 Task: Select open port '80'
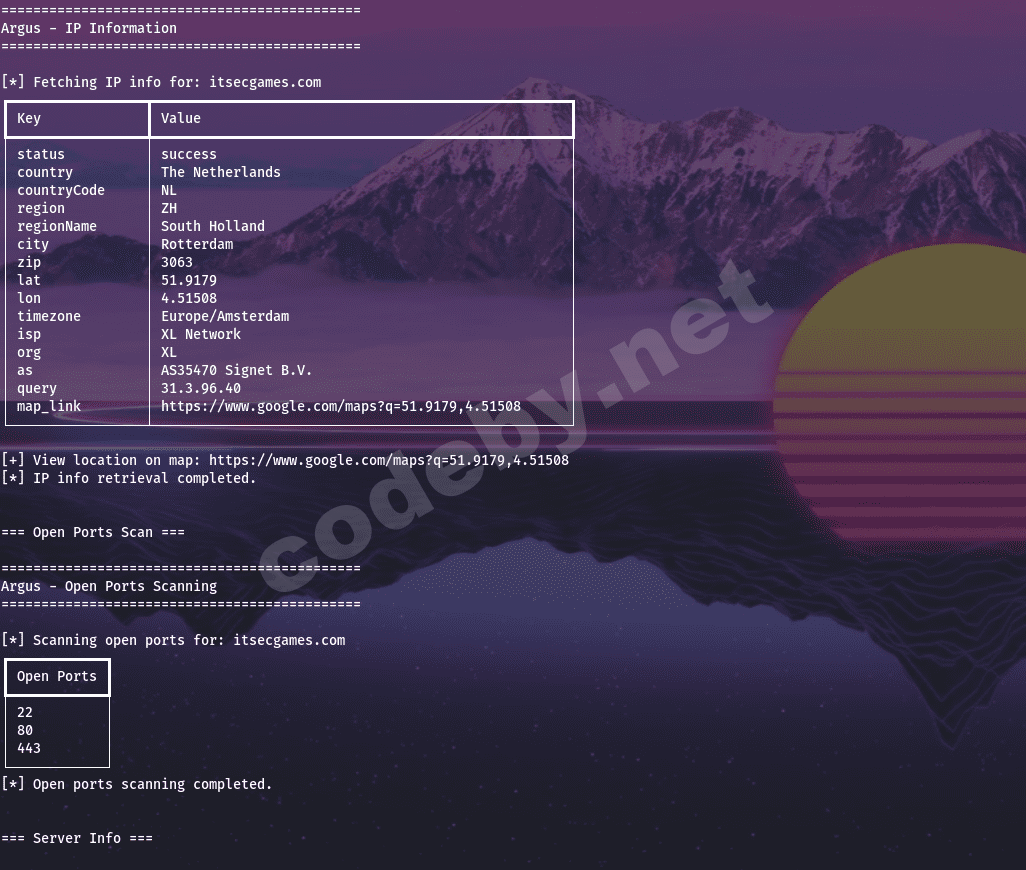[x=25, y=730]
